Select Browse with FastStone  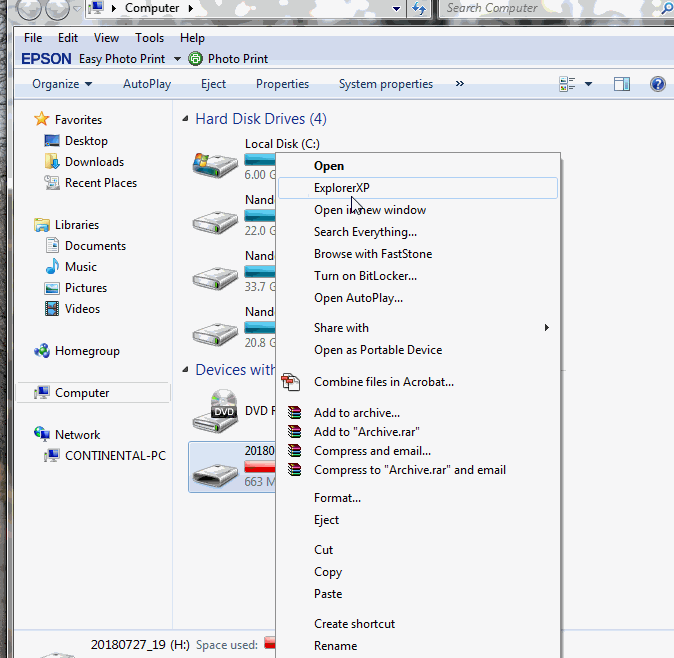[418, 254]
